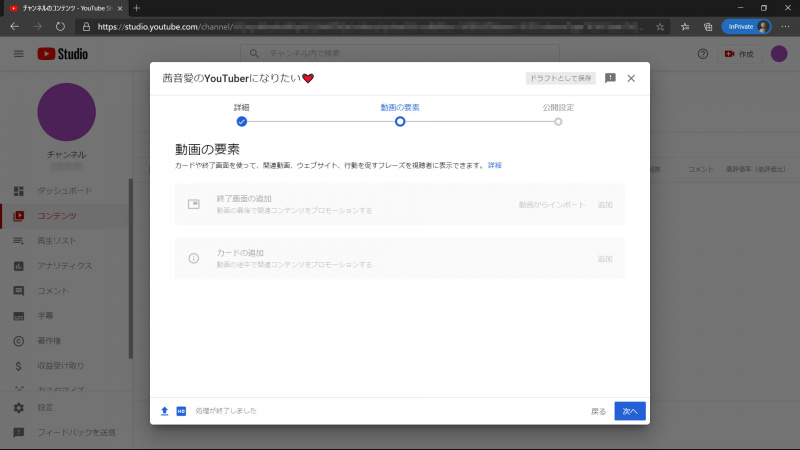This screenshot has height=450, width=800.
Task: Click the content video icon
Action: pos(18,216)
